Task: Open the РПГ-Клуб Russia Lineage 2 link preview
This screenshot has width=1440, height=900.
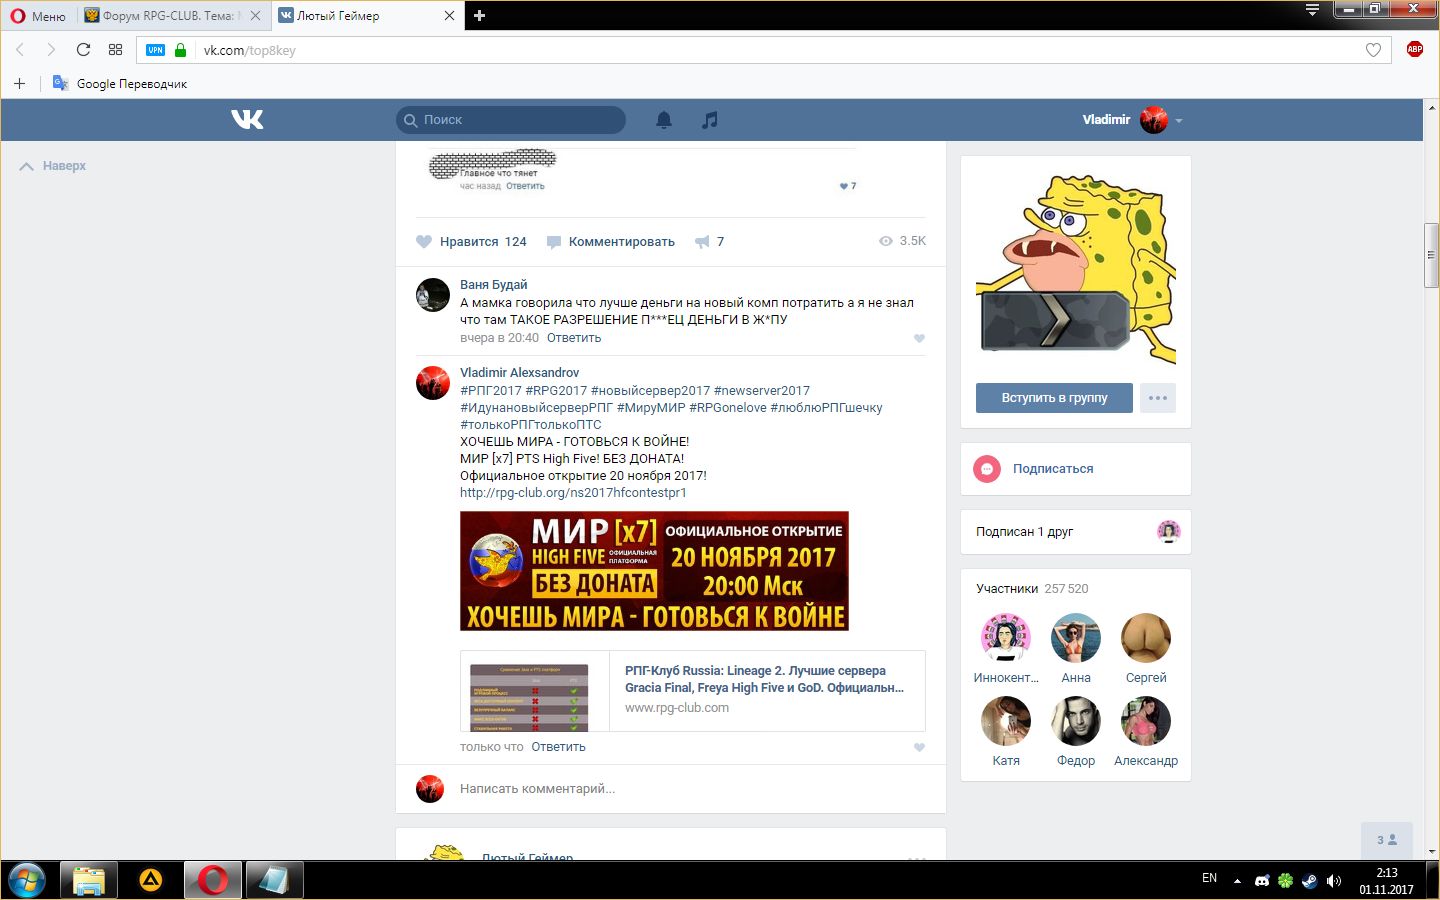Action: (692, 691)
